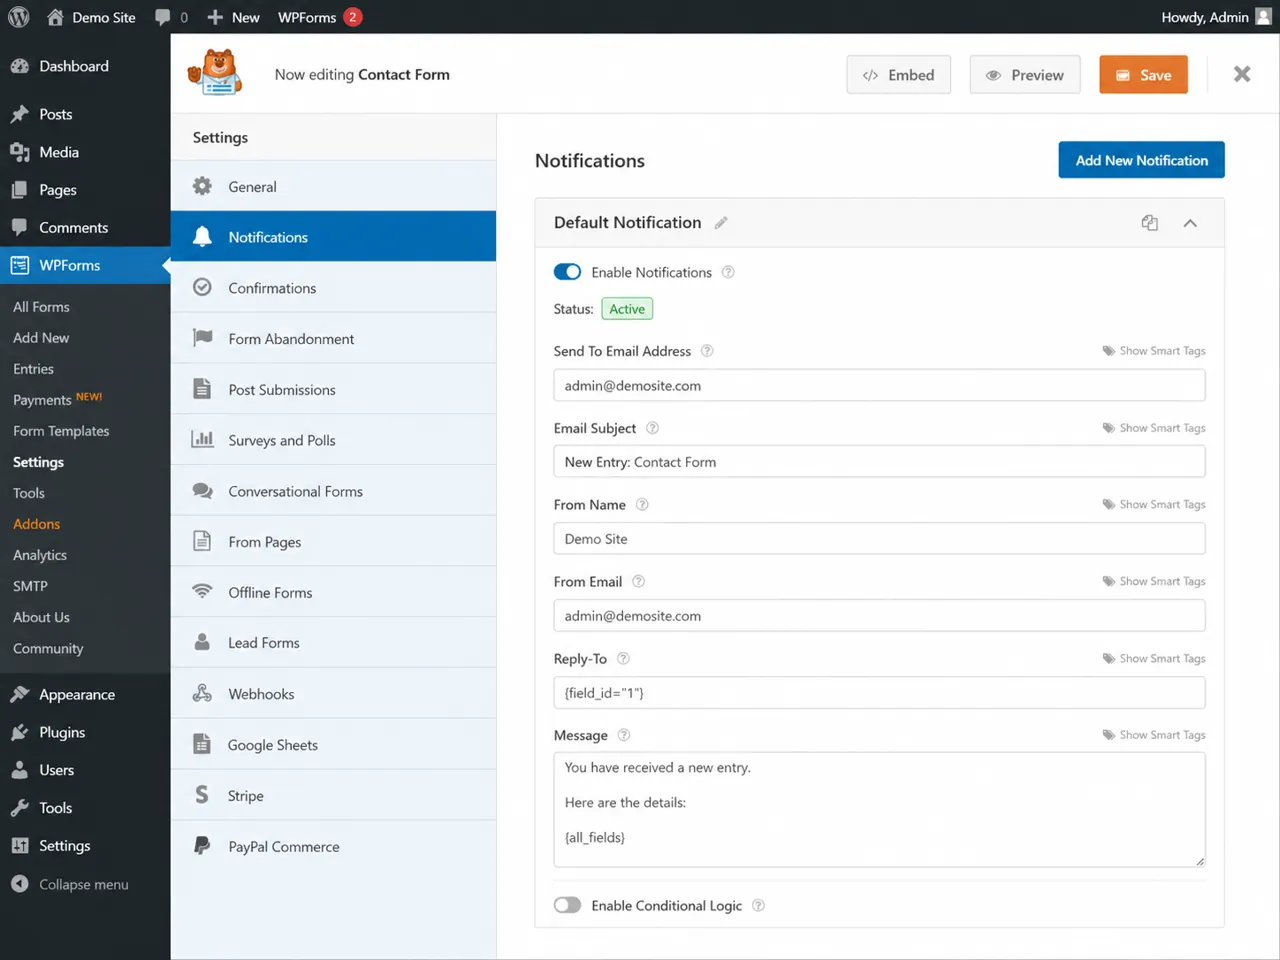Open Stripe settings
Screen dimensions: 1280x960
click(333, 795)
